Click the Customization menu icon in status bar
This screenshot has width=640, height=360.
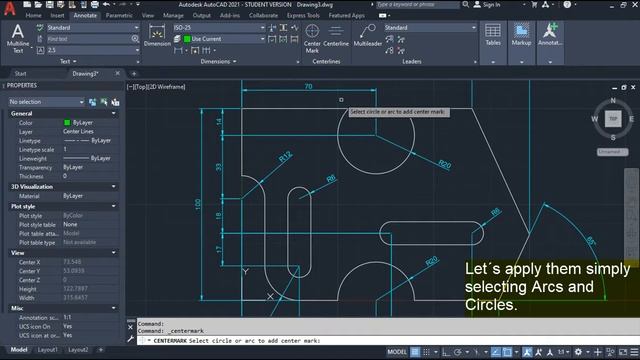coord(634,352)
